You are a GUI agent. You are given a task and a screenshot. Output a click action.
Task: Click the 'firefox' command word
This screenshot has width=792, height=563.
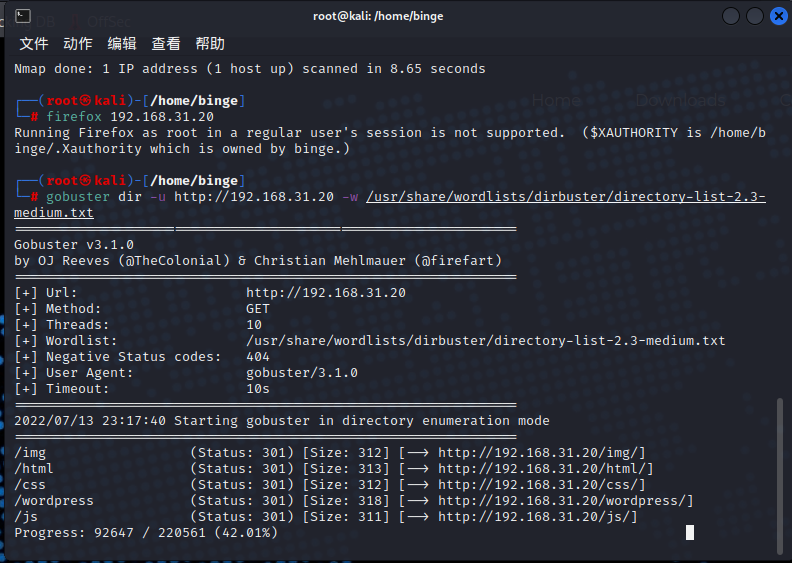74,117
